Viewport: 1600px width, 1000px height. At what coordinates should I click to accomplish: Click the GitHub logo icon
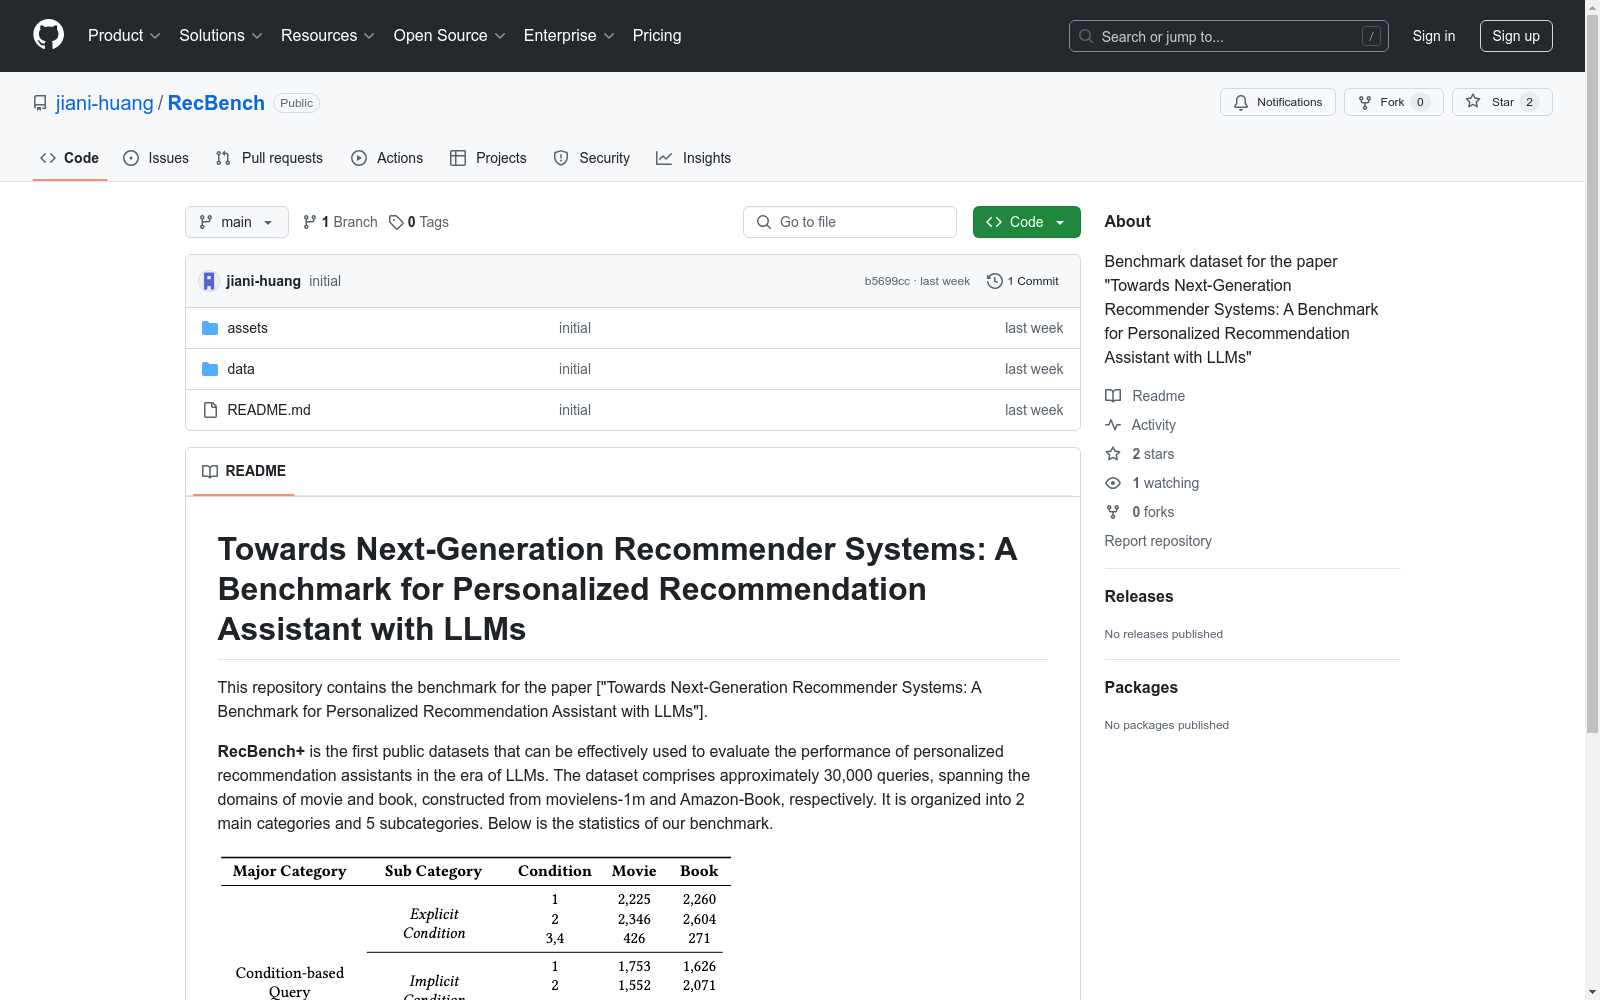click(48, 35)
